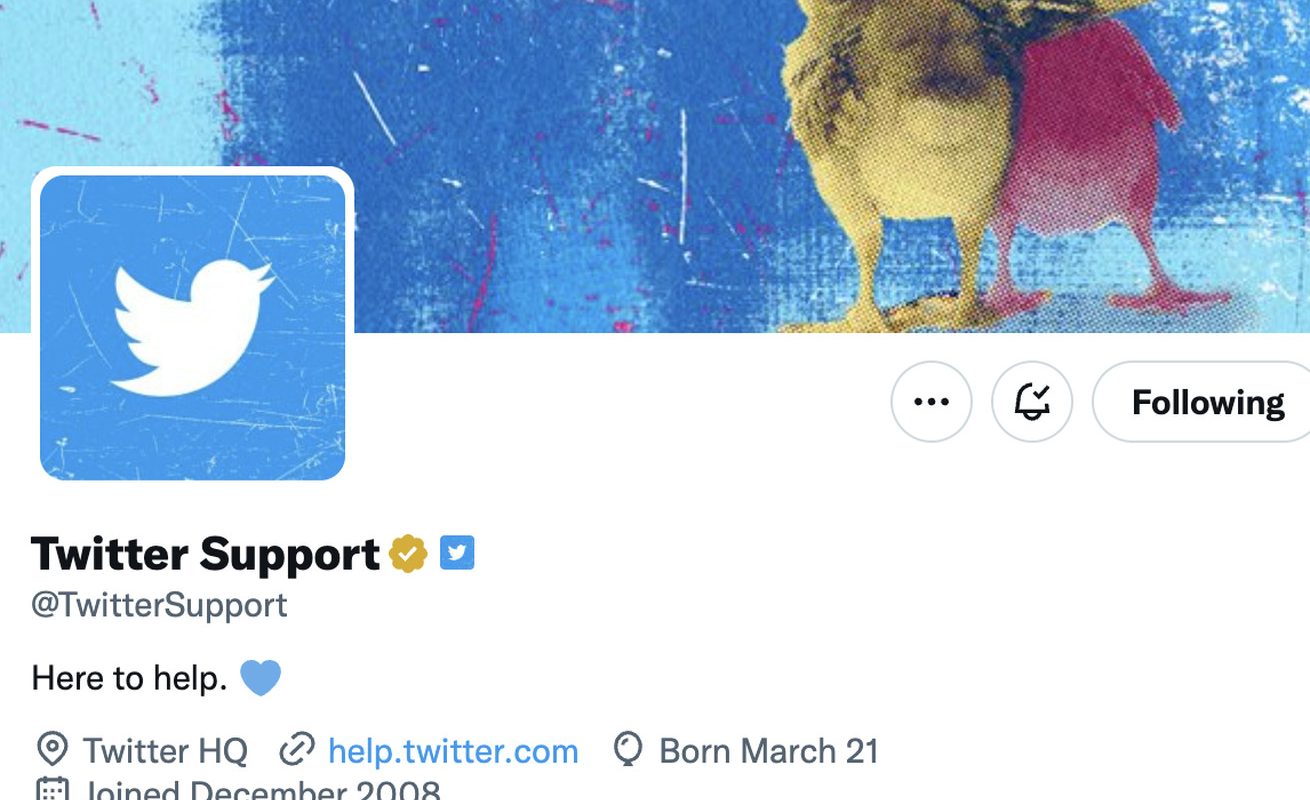
Task: Click the gold verified checkmark badge
Action: [408, 553]
